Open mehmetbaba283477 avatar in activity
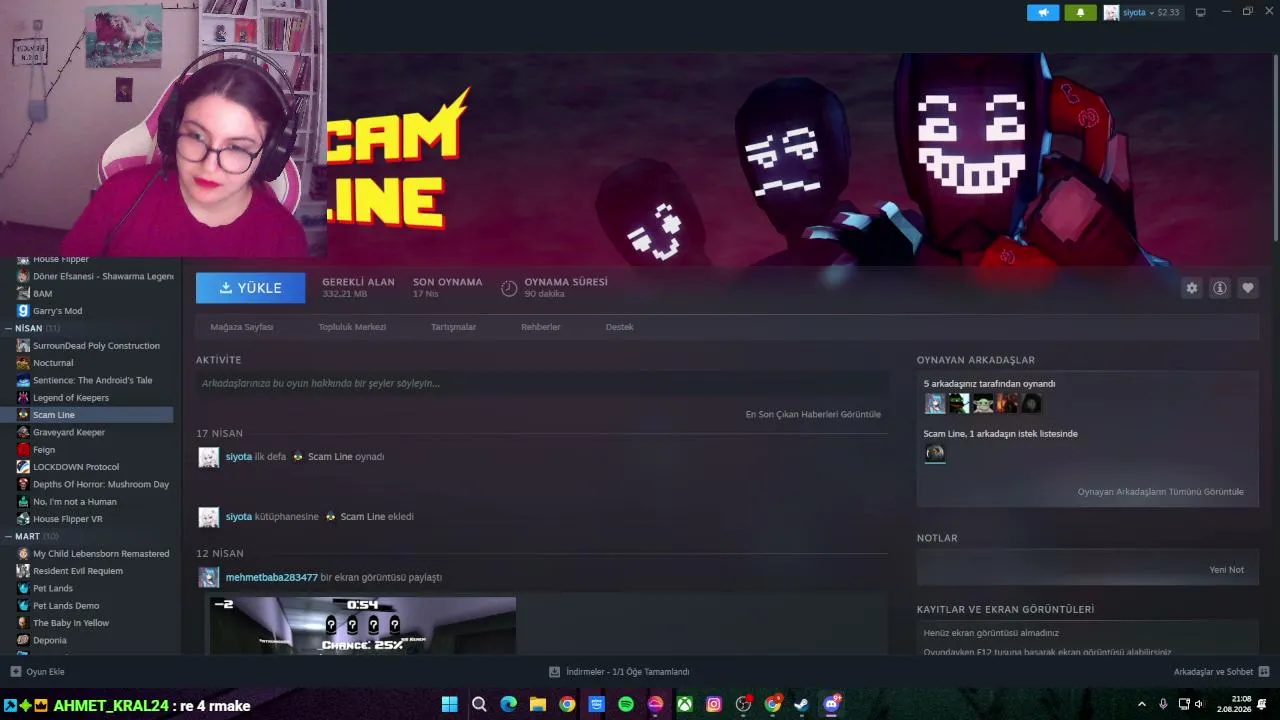 [208, 577]
